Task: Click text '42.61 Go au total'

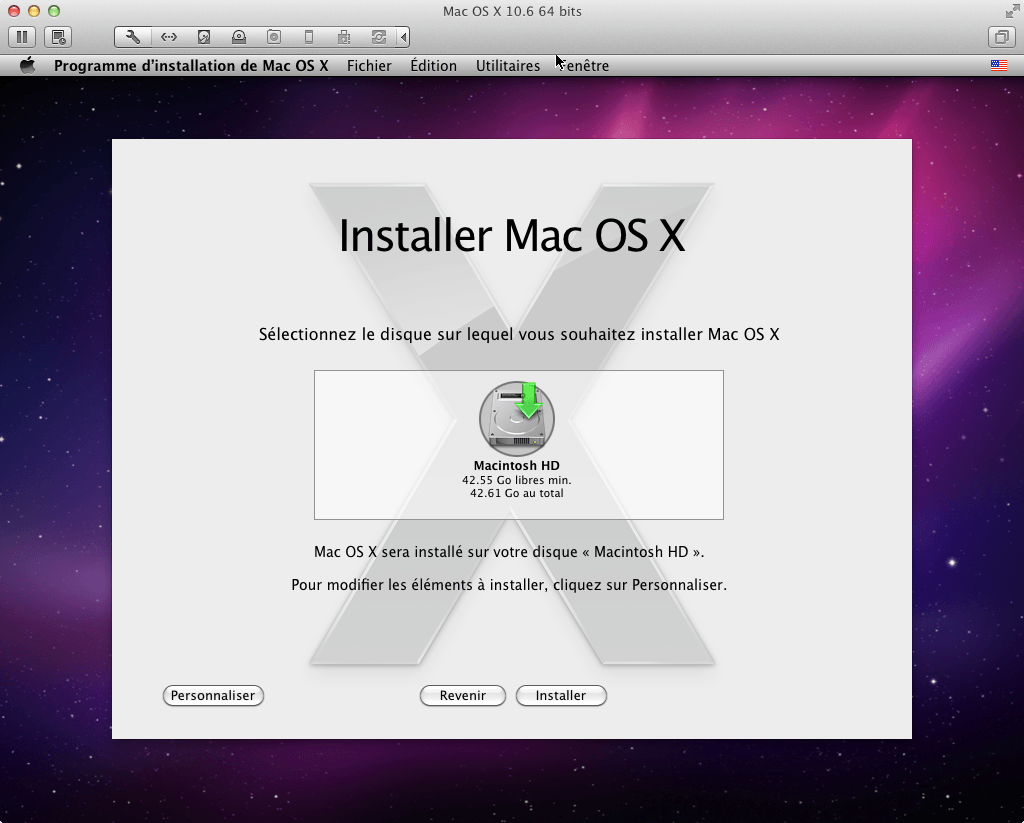Action: [x=517, y=493]
